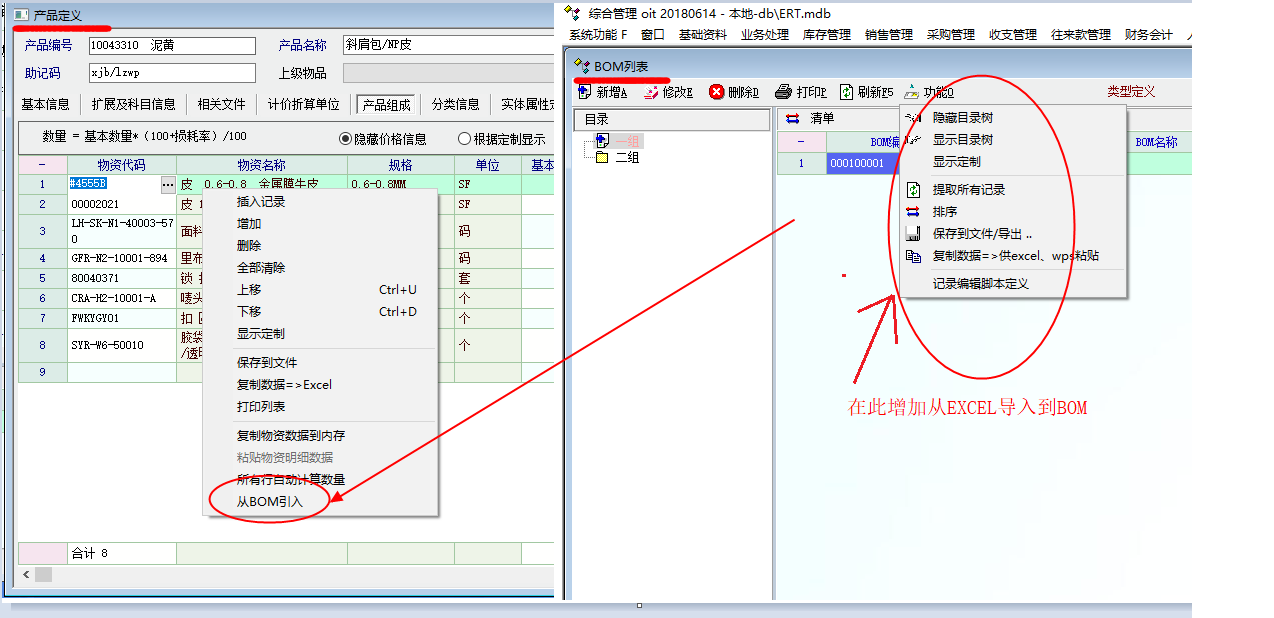The image size is (1274, 618).
Task: Click the 打印 (Print) printer icon
Action: 784,92
